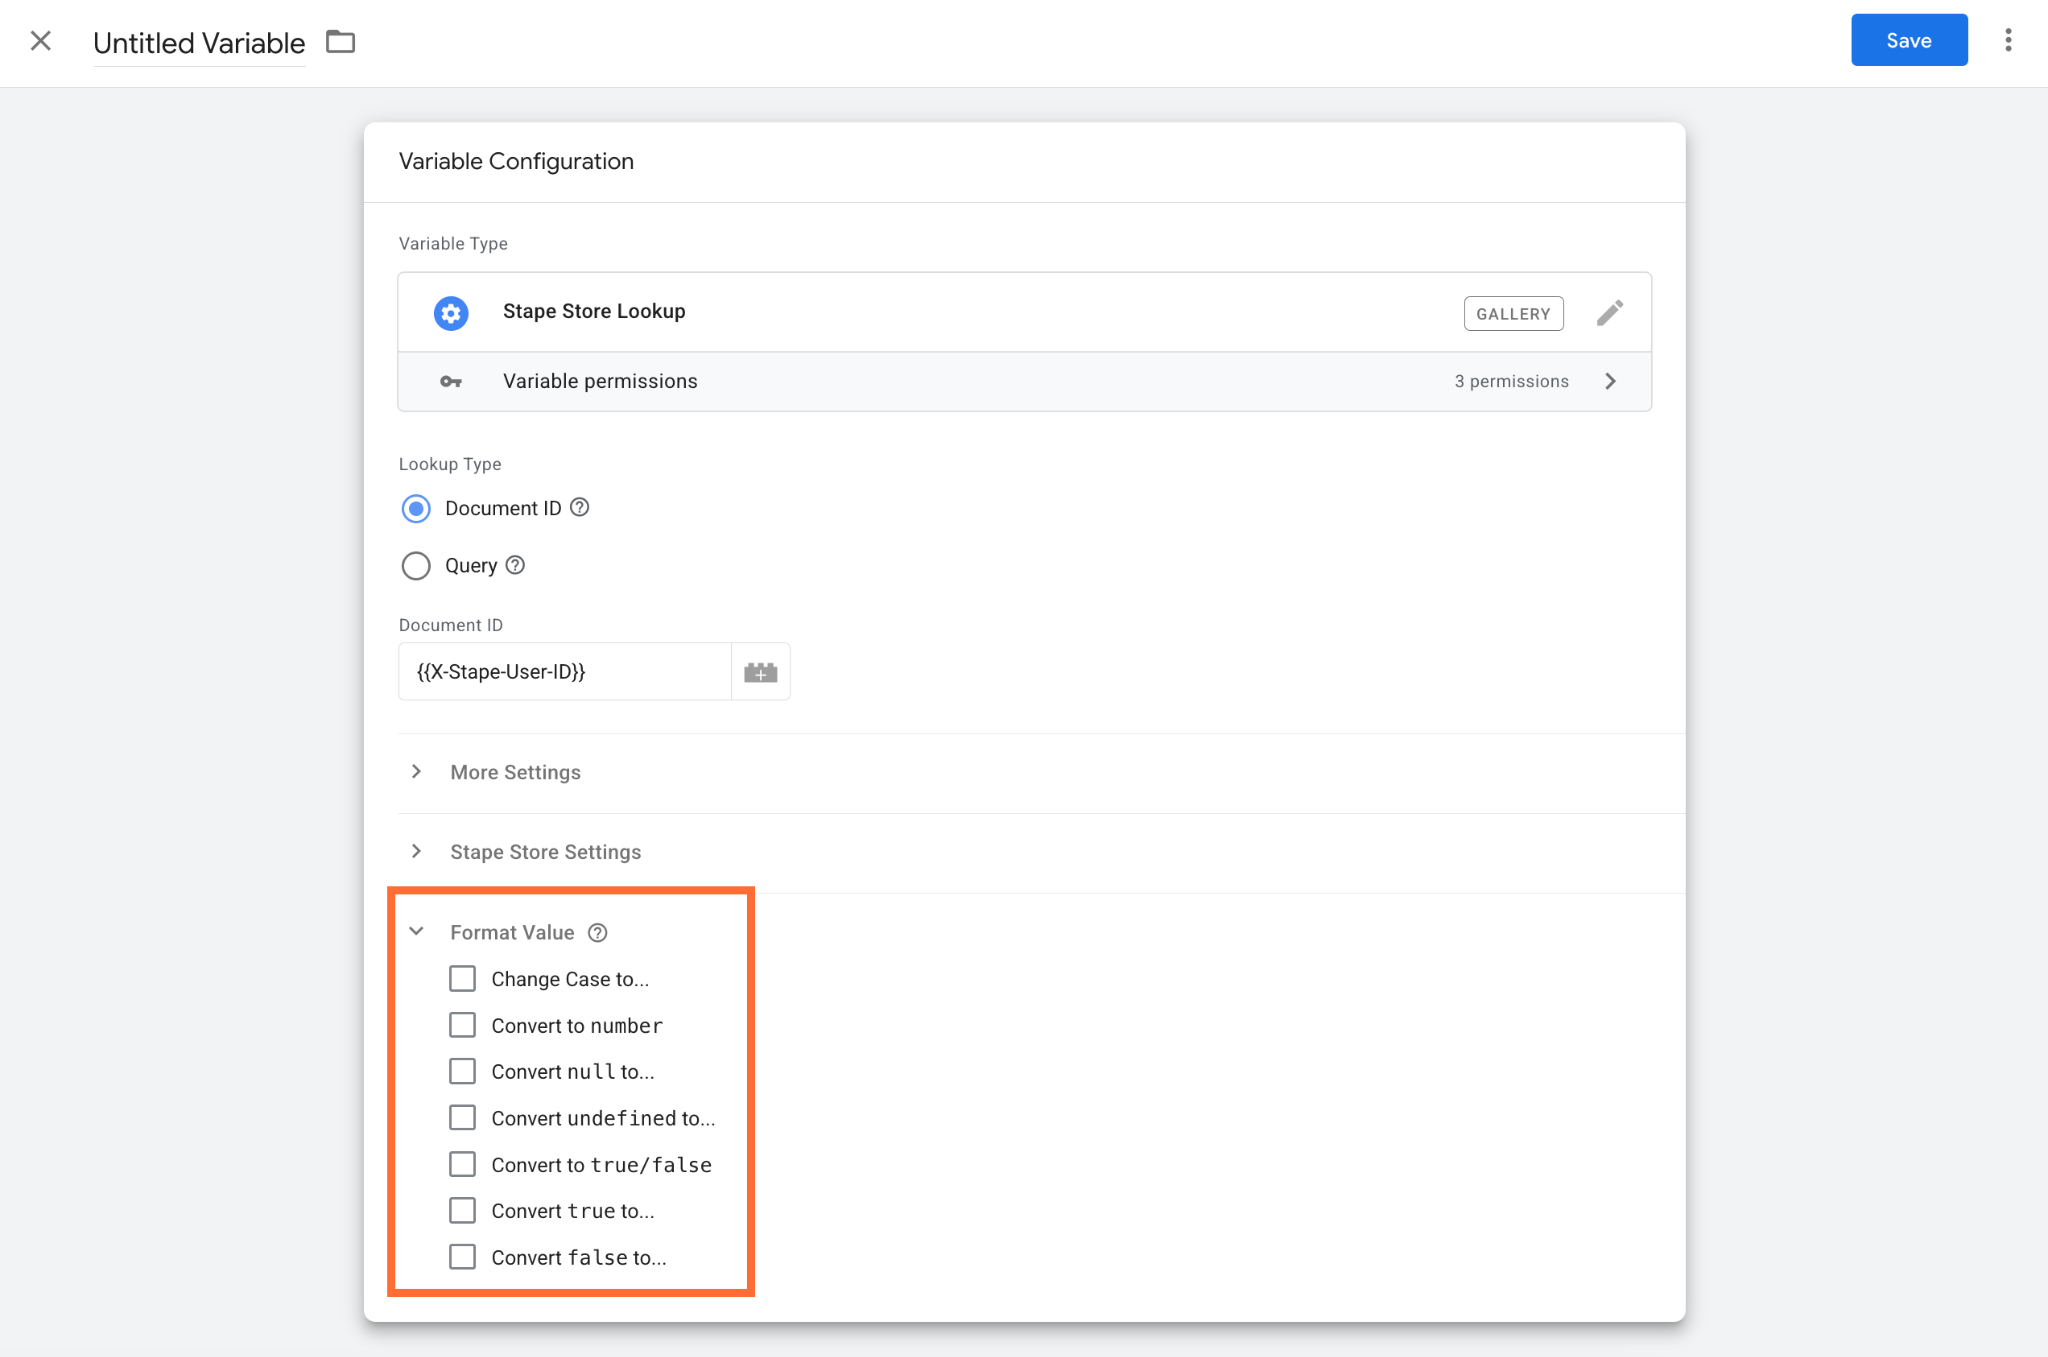Click the help icon beside Format Value
The image size is (2048, 1357).
click(x=598, y=933)
